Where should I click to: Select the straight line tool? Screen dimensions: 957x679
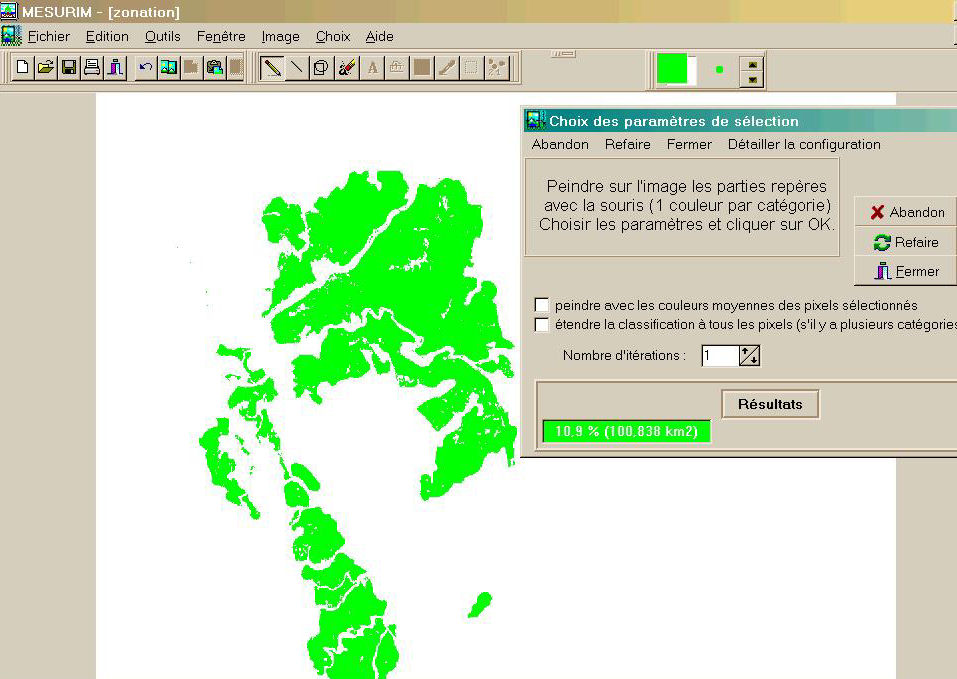[x=296, y=68]
